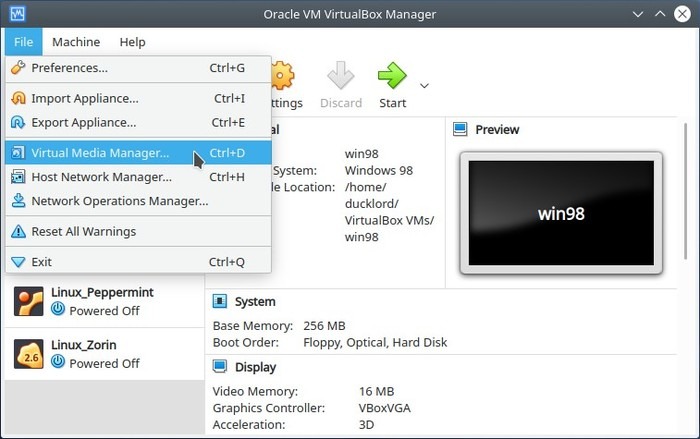Open the Display section header
Screen dimensions: 700x439
(255, 367)
